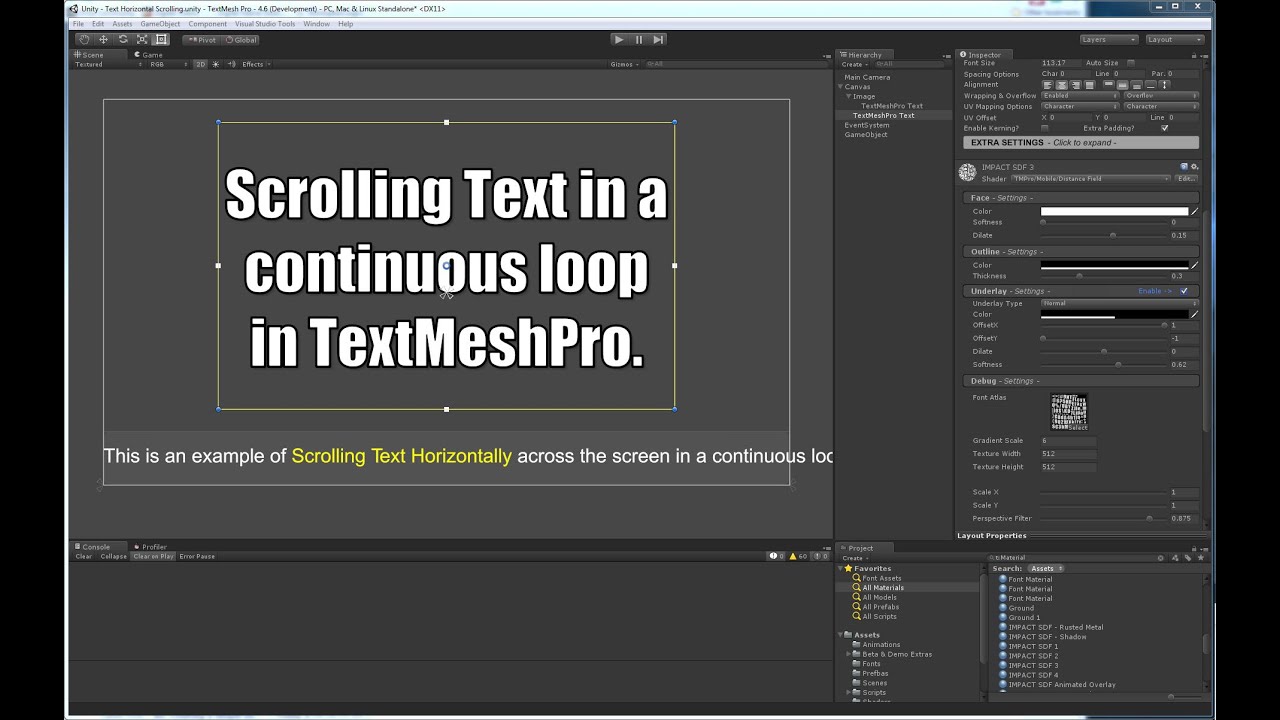This screenshot has width=1280, height=720.
Task: Click Search by Type icon in Project panel
Action: (x=1175, y=558)
